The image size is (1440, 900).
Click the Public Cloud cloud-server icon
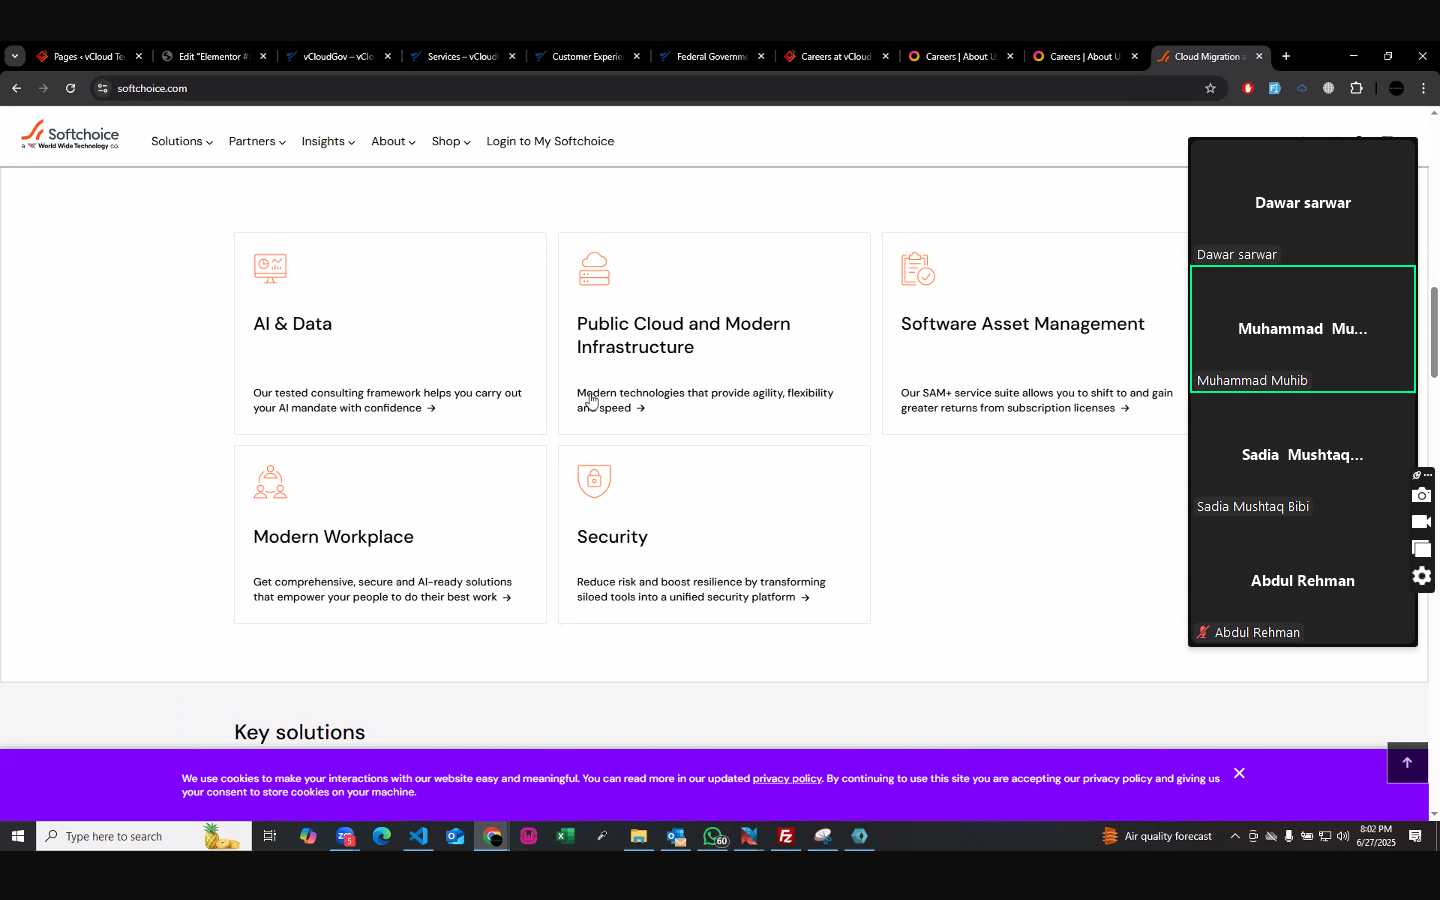[594, 269]
